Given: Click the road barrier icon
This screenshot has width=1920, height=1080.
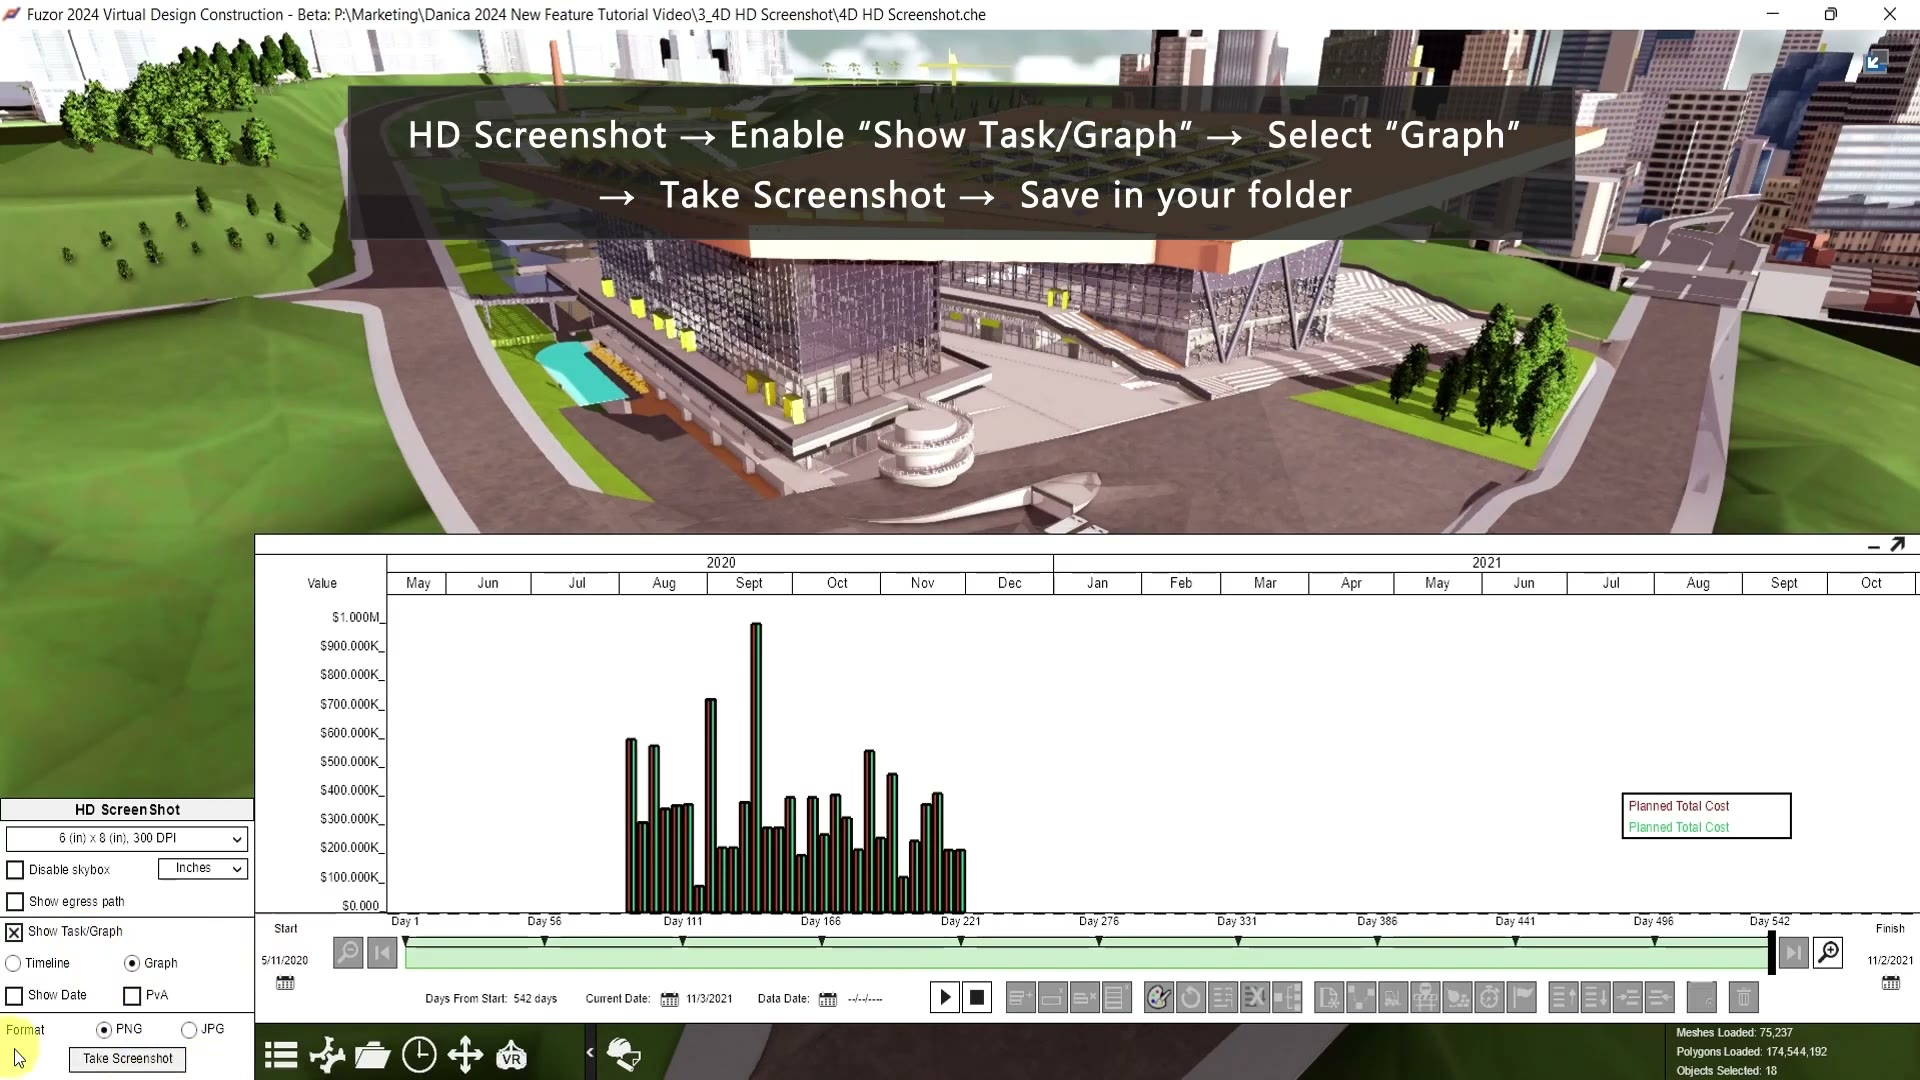Looking at the screenshot, I should pyautogui.click(x=1425, y=997).
